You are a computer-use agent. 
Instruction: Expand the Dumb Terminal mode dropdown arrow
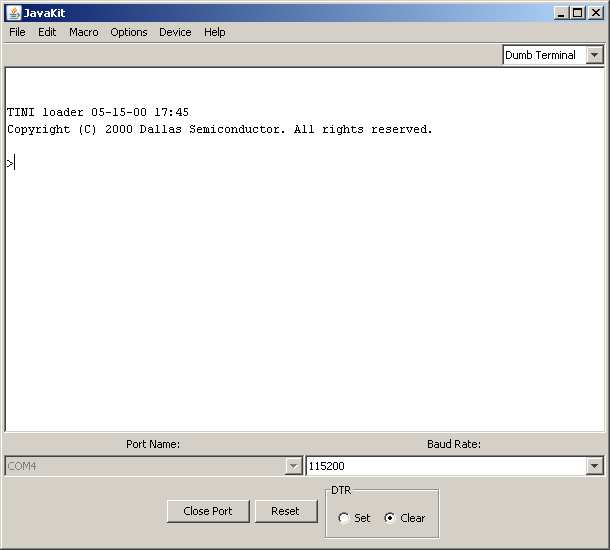pos(594,55)
